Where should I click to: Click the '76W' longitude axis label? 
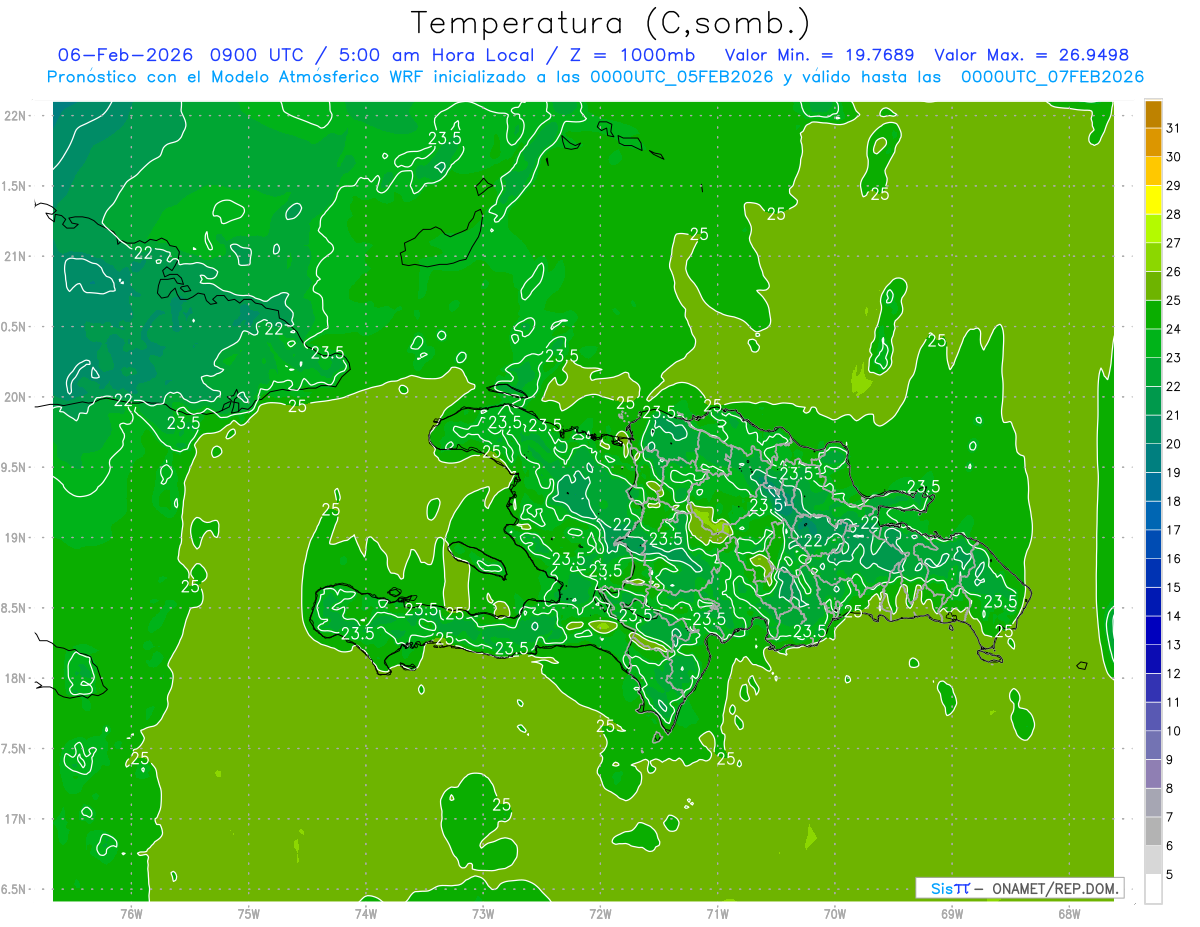point(132,914)
